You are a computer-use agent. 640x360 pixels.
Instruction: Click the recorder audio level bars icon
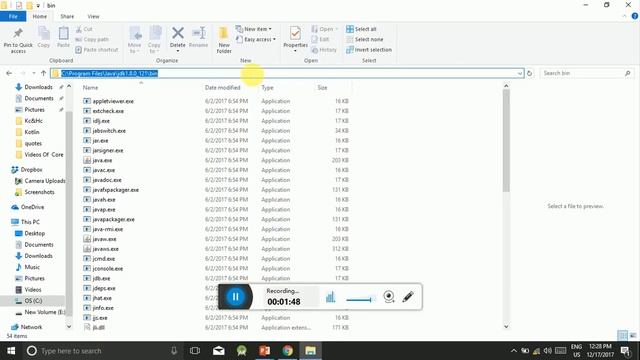330,297
